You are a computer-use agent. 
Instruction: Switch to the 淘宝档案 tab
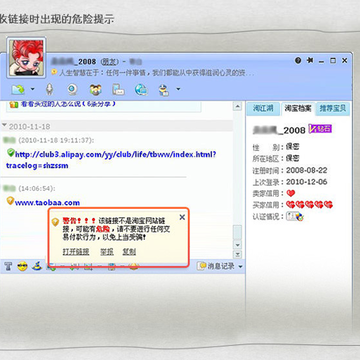coord(298,108)
